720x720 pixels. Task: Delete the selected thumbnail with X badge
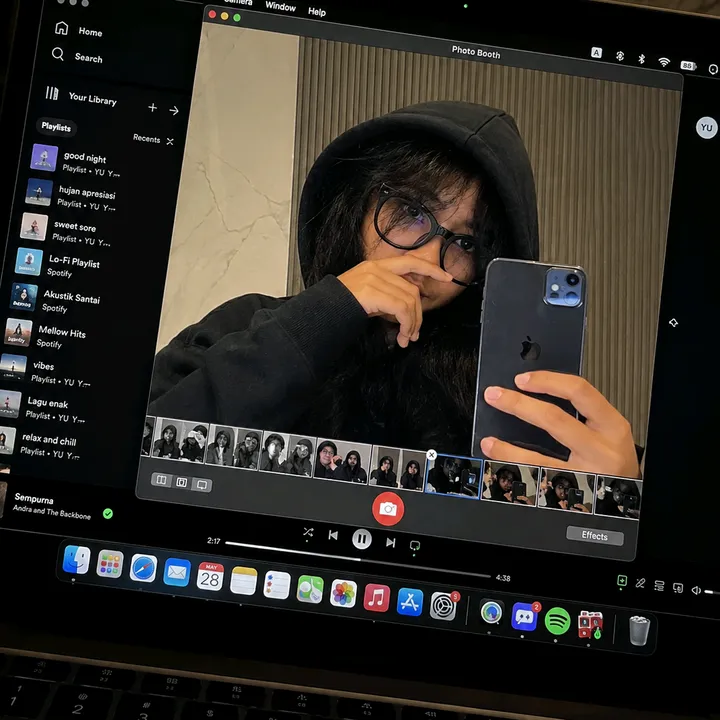(431, 455)
